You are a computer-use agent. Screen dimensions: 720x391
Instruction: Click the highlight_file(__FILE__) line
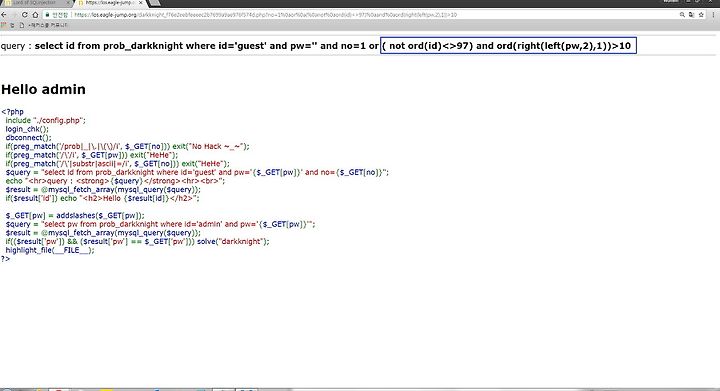click(x=50, y=250)
